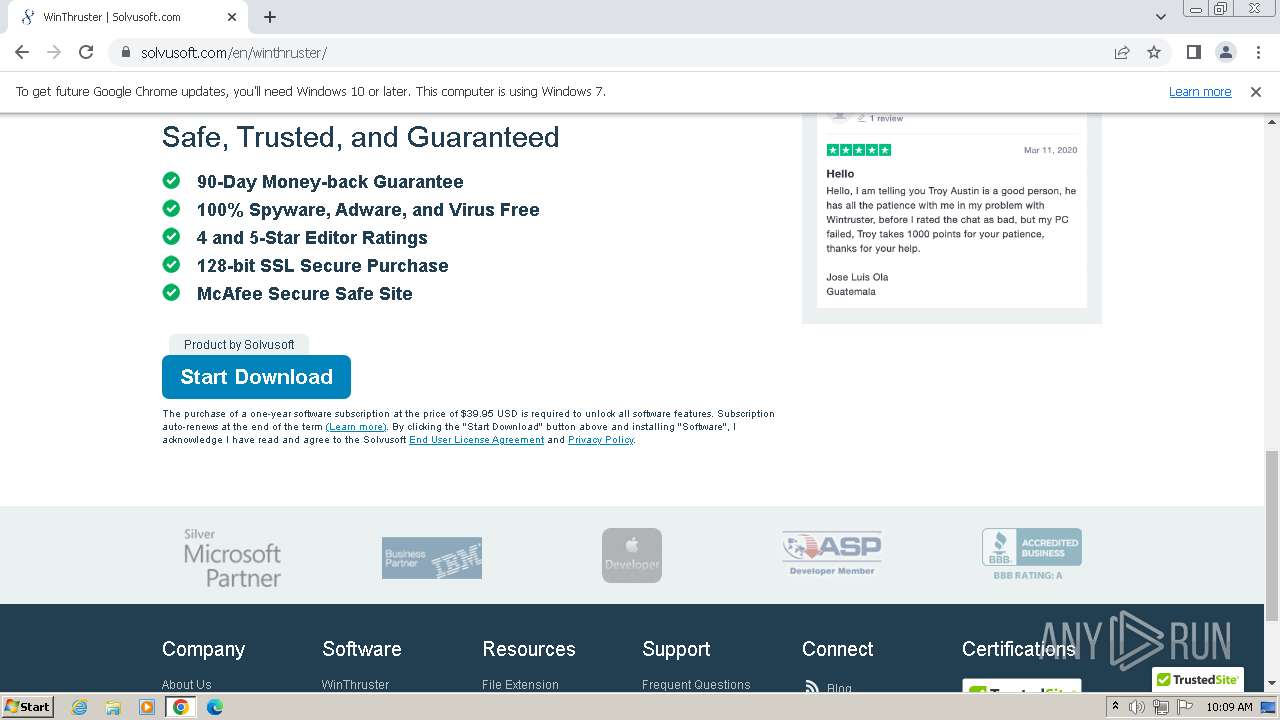The width and height of the screenshot is (1280, 720).
Task: Open the media player taskbar icon
Action: coord(147,707)
